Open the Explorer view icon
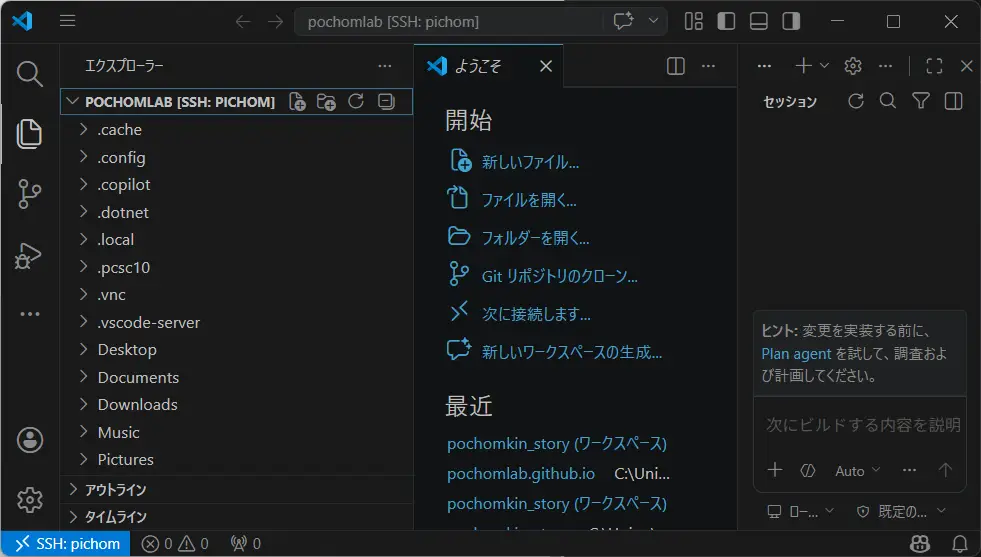This screenshot has height=557, width=981. [x=29, y=134]
